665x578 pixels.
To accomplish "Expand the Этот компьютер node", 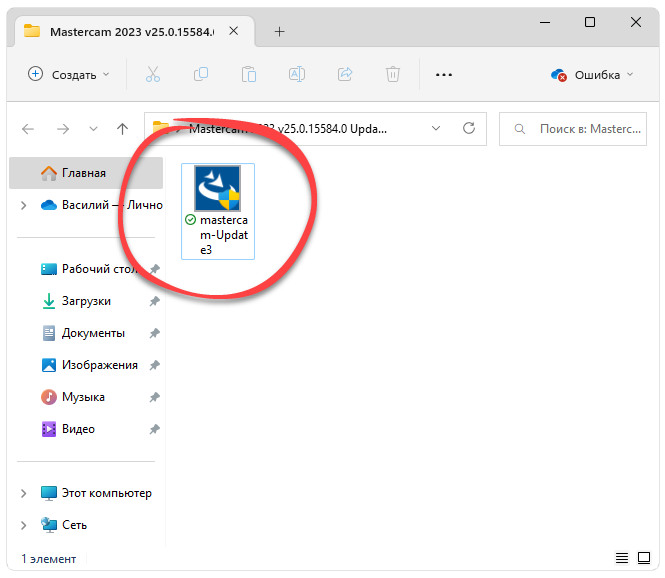I will pos(24,493).
